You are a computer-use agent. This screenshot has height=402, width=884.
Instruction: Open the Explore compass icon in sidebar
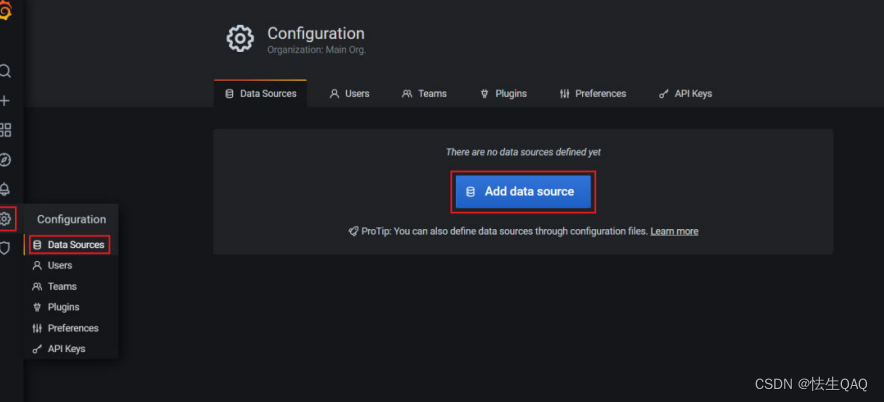(x=5, y=160)
